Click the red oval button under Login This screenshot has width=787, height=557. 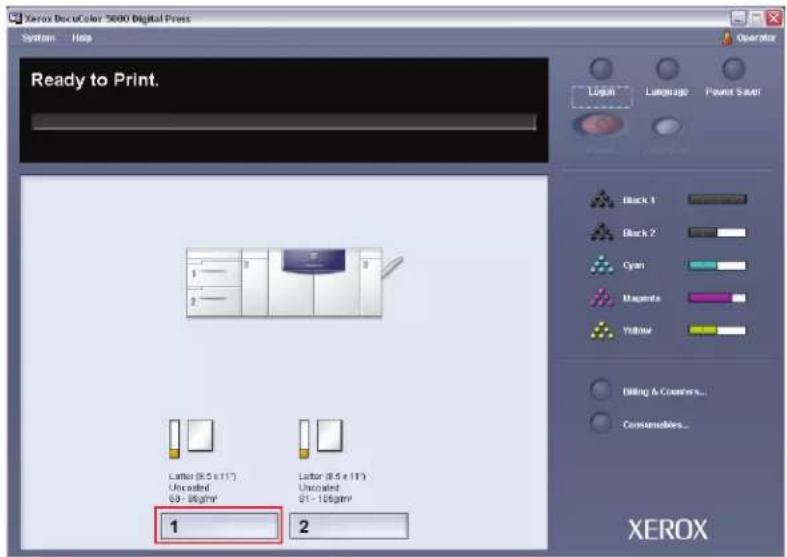click(600, 124)
